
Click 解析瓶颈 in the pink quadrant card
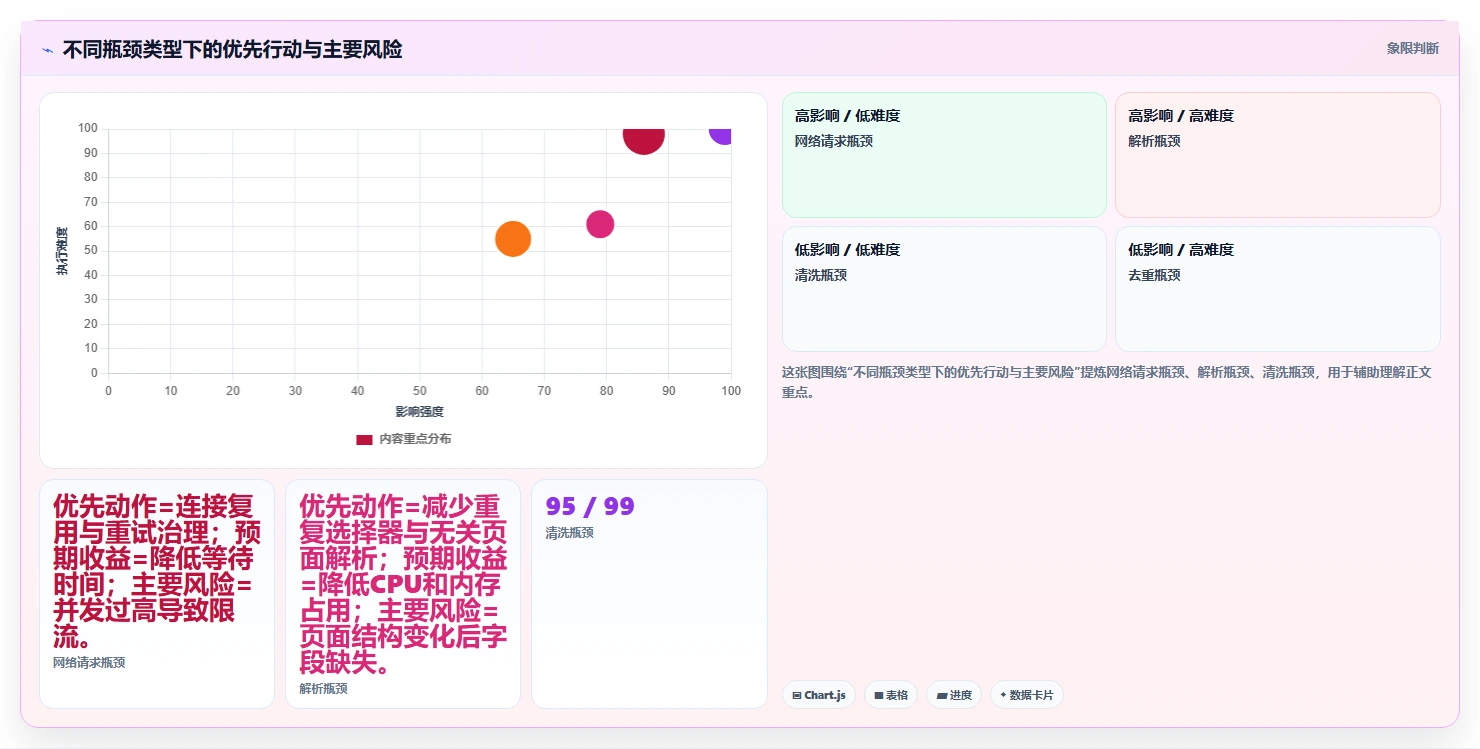pyautogui.click(x=1155, y=141)
